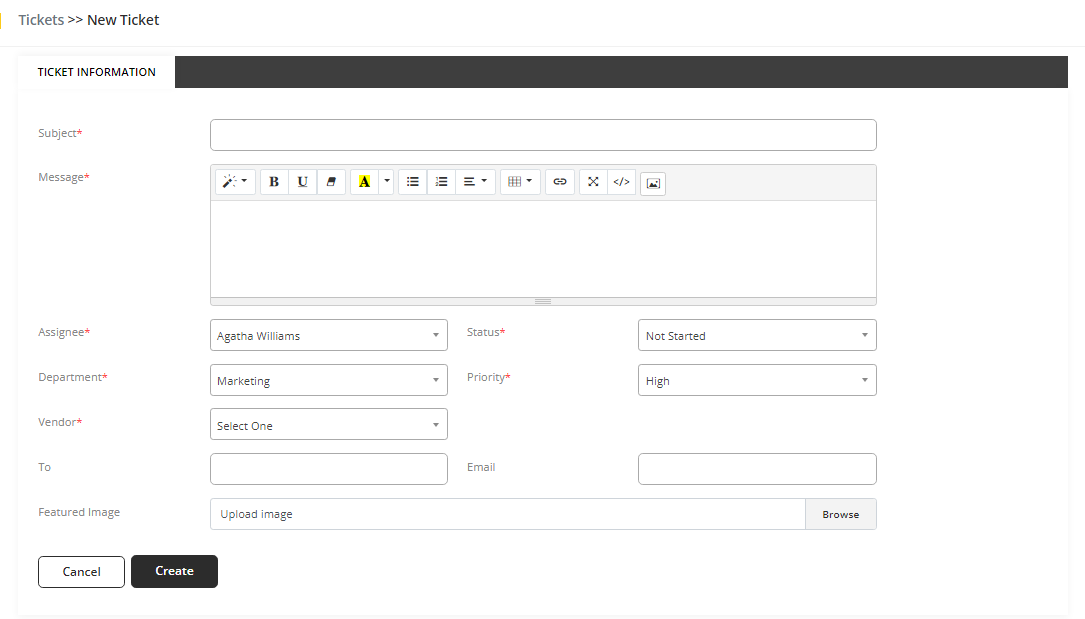1085x619 pixels.
Task: Toggle underline formatting in message editor
Action: [x=302, y=182]
